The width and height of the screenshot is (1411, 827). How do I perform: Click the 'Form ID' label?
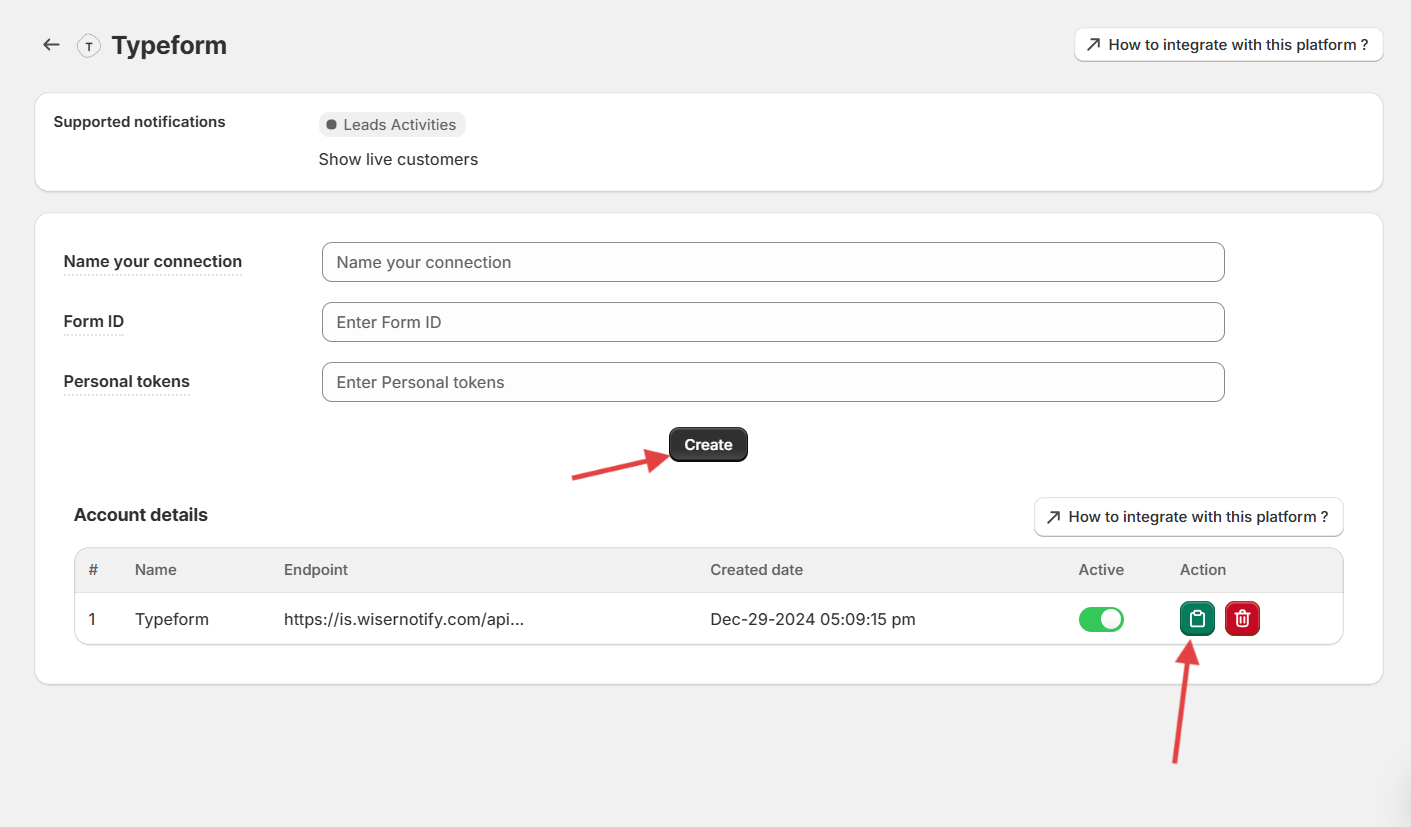94,322
